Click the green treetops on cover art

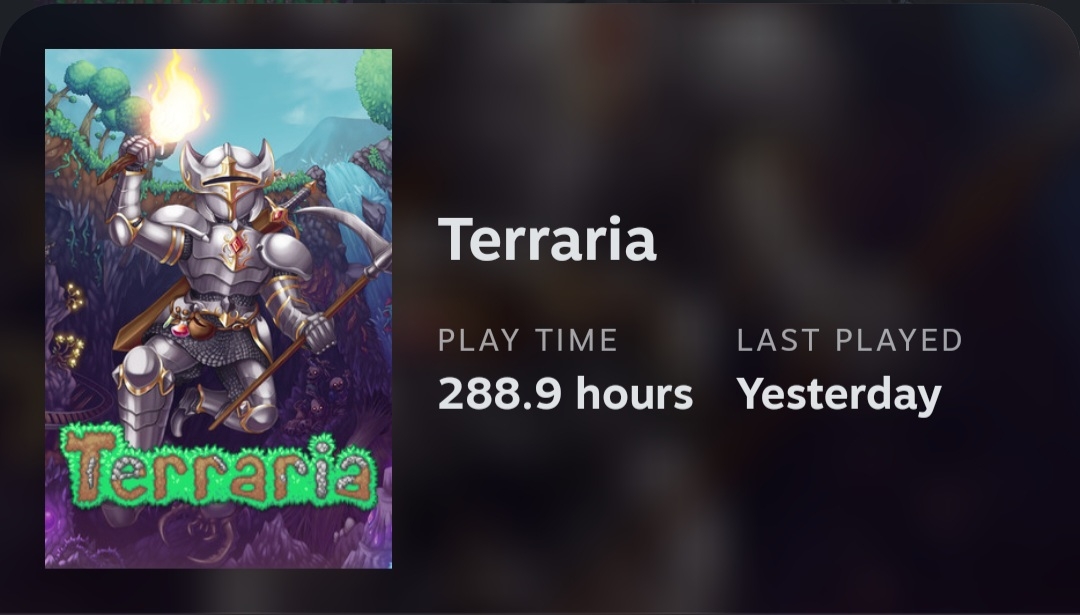103,90
